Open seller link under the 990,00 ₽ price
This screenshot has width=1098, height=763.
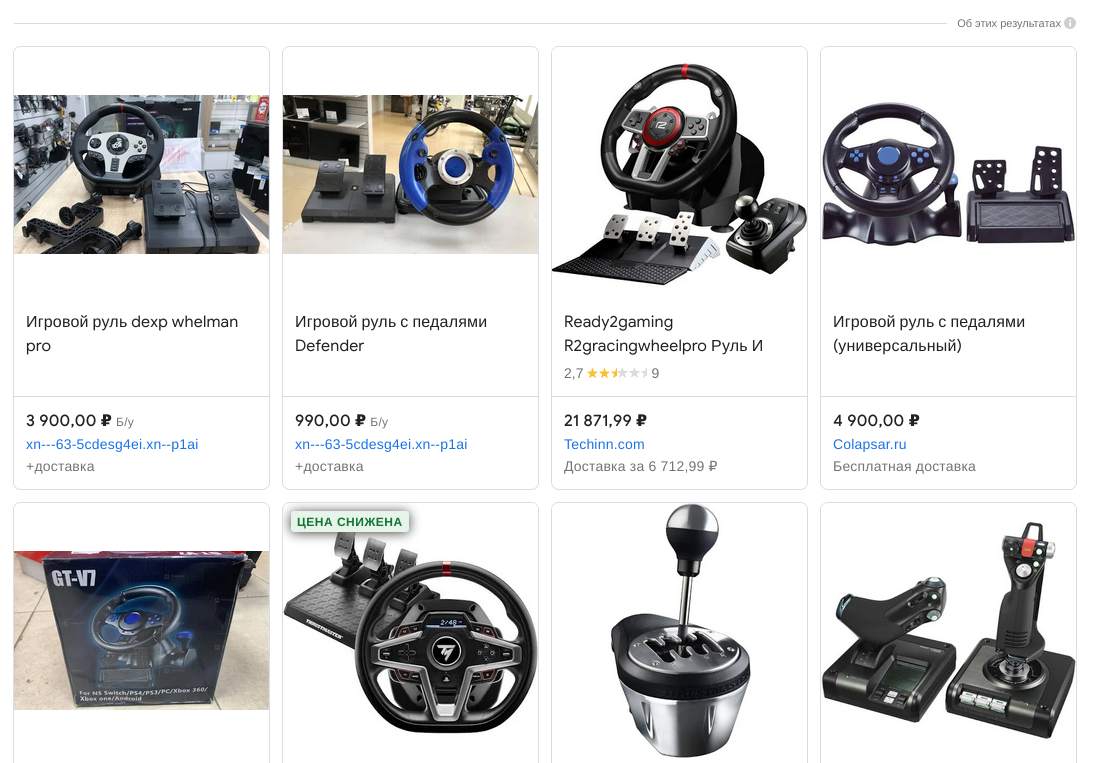tap(381, 444)
